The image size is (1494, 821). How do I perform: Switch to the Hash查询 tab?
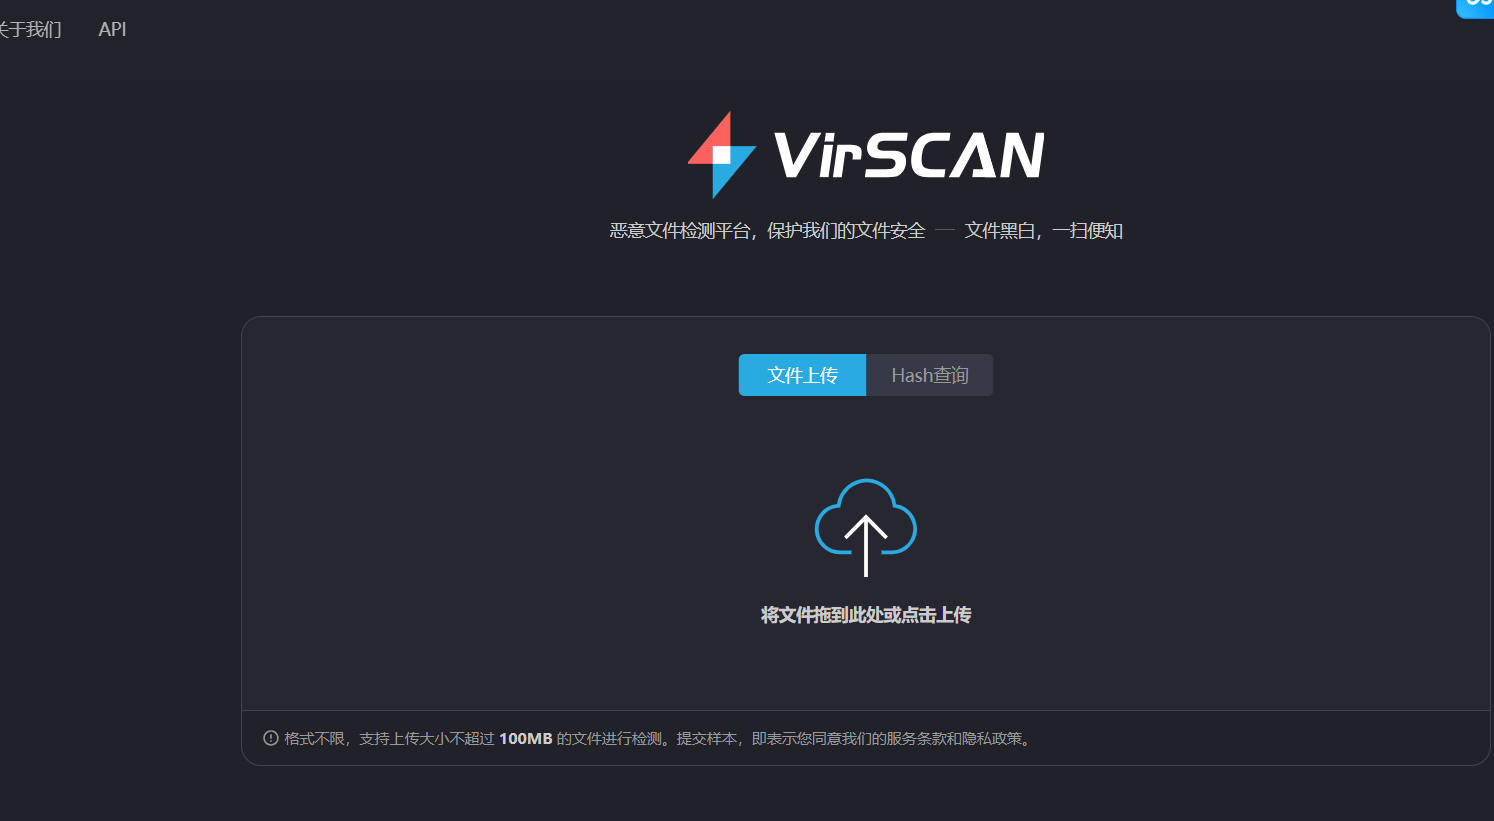929,374
